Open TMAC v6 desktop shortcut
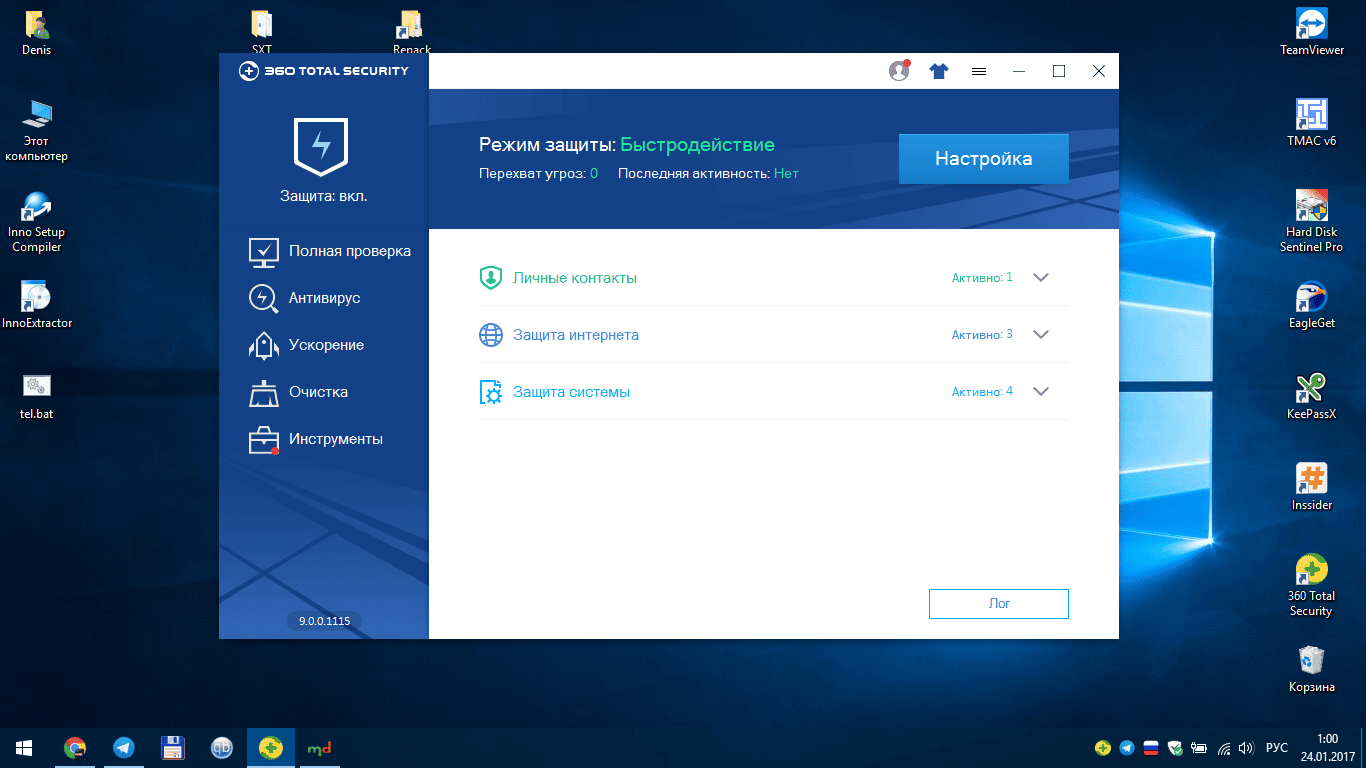This screenshot has height=768, width=1366. [1311, 123]
